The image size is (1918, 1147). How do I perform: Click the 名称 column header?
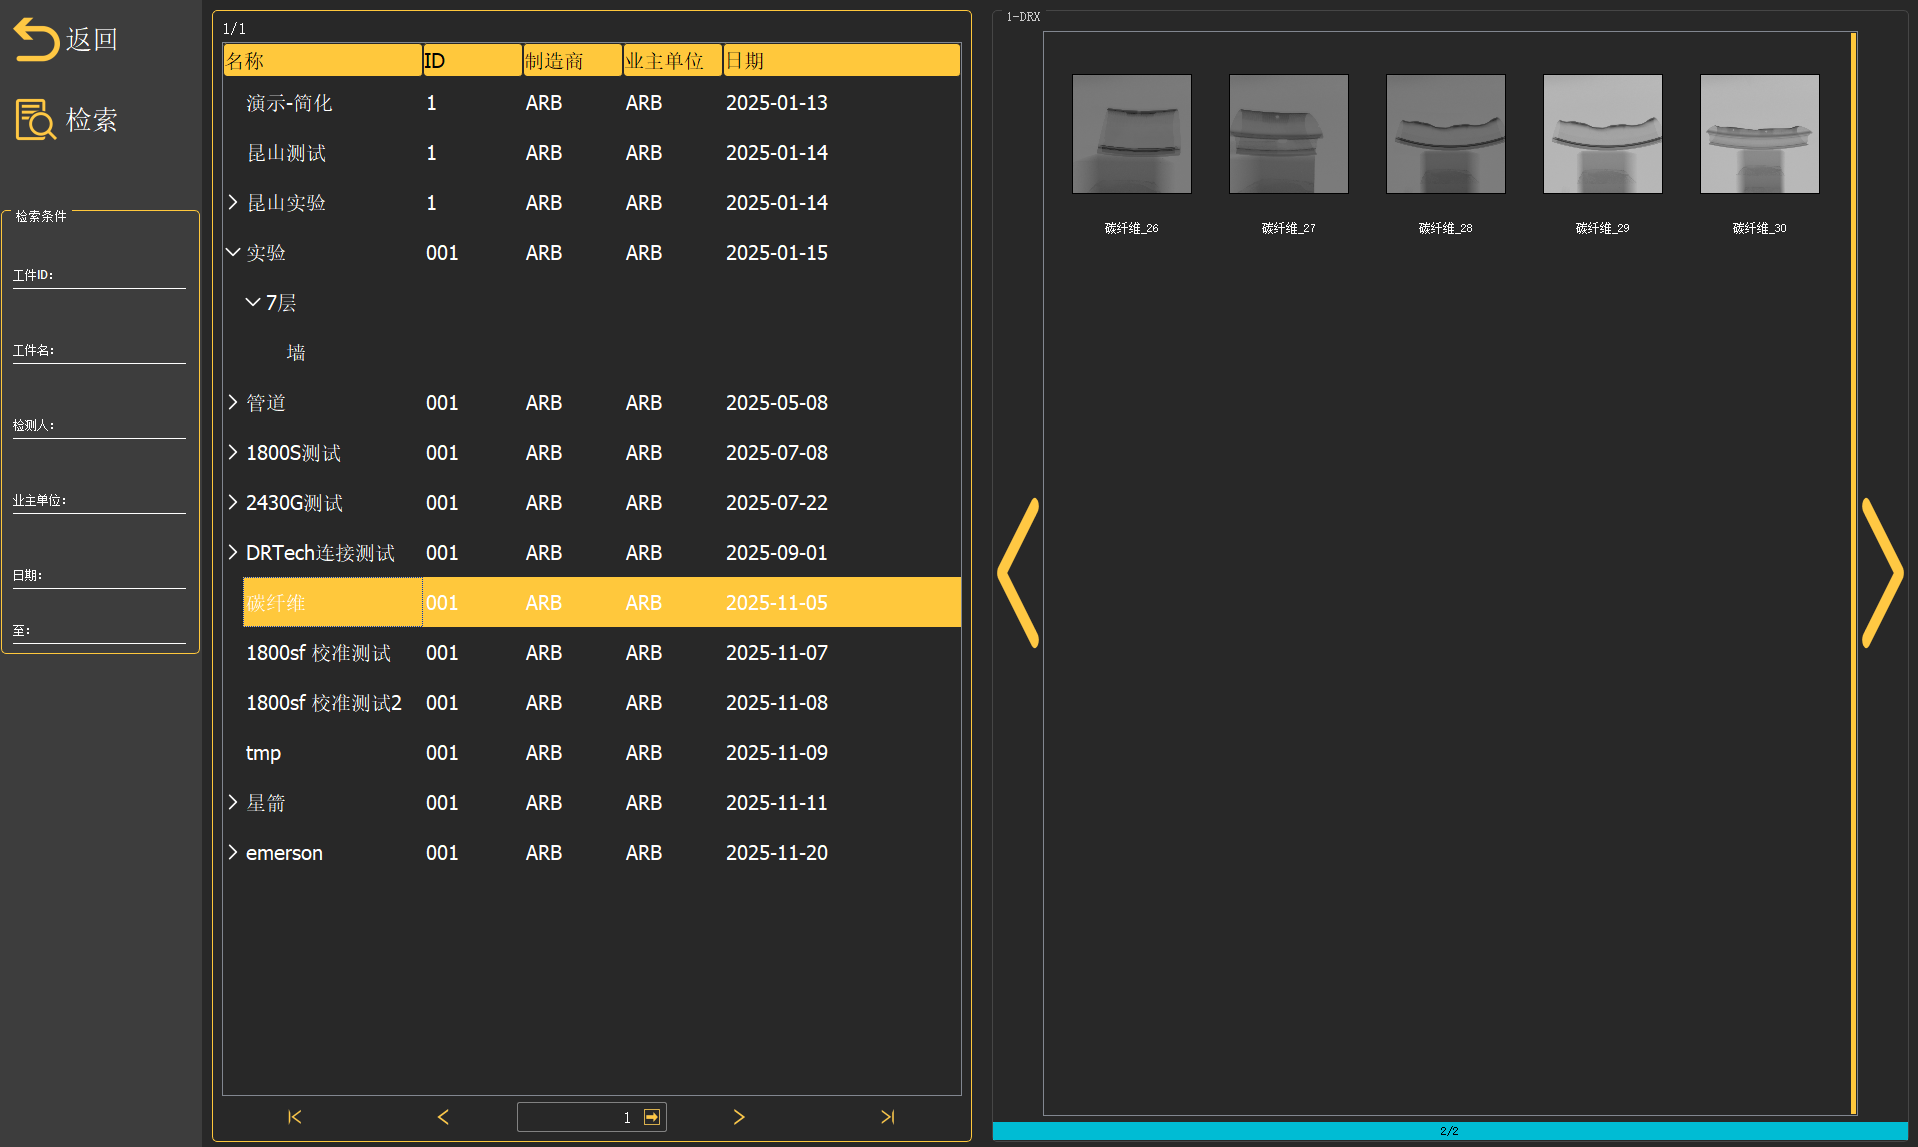click(322, 61)
